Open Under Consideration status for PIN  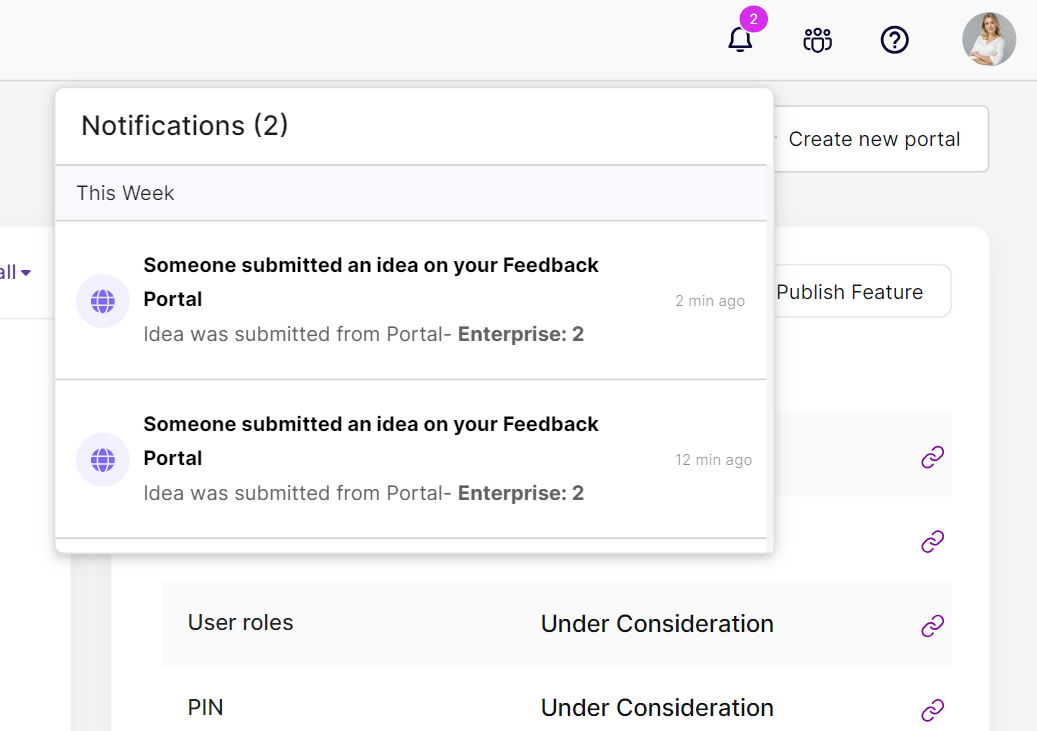click(657, 708)
